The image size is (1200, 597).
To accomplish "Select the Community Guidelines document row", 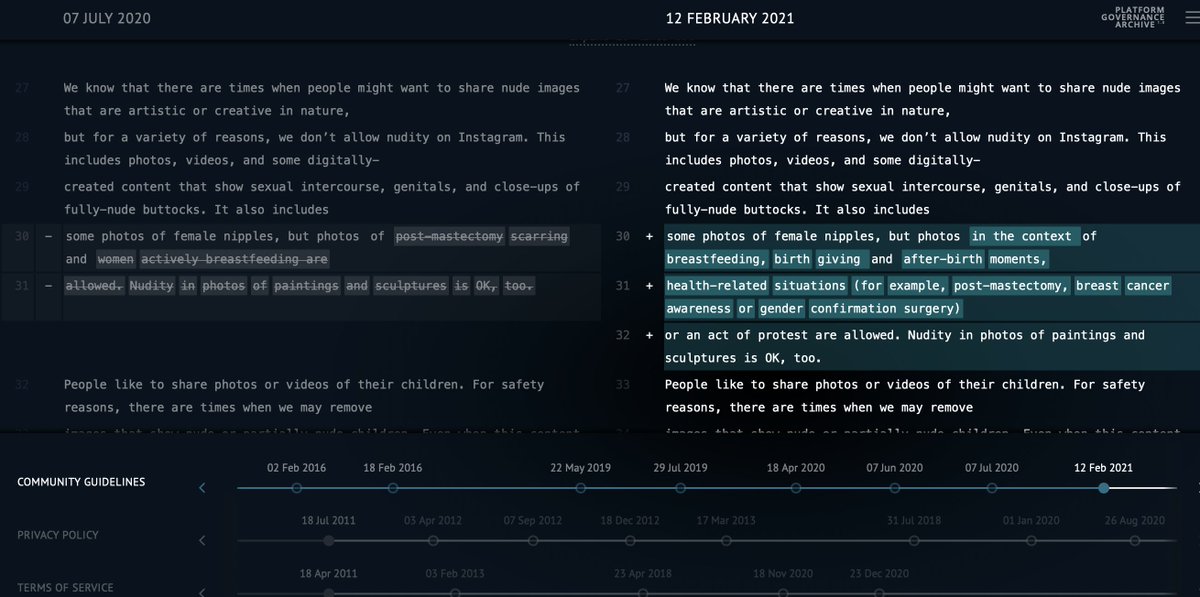I will tap(81, 482).
